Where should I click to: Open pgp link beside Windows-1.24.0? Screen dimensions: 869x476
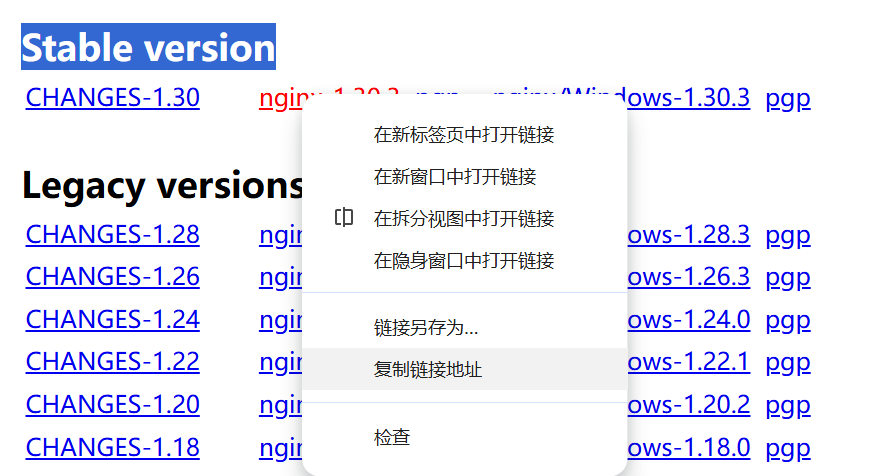(x=788, y=322)
